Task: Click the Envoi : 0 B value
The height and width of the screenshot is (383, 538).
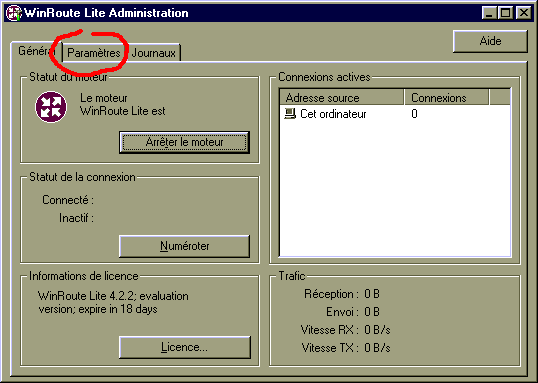Action: (372, 312)
